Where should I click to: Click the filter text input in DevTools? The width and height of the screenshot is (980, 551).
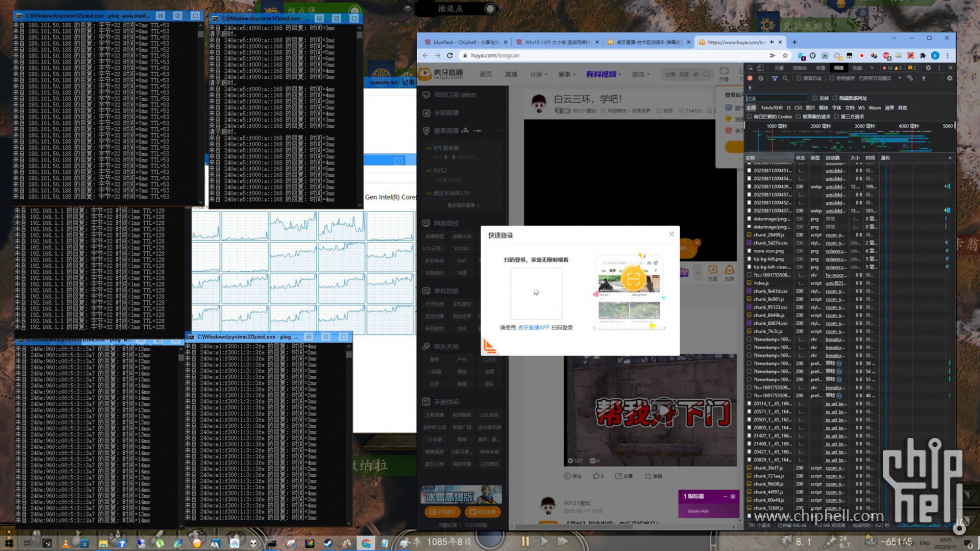pyautogui.click(x=777, y=98)
